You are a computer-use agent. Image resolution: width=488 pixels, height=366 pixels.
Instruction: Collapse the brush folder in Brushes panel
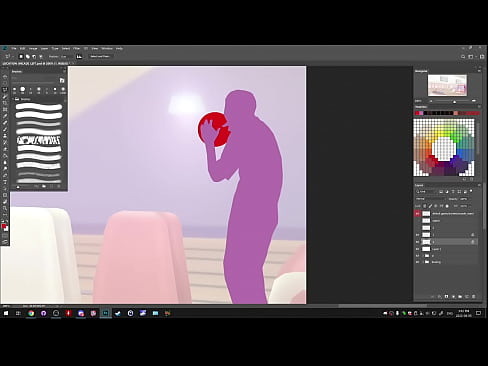pyautogui.click(x=14, y=99)
